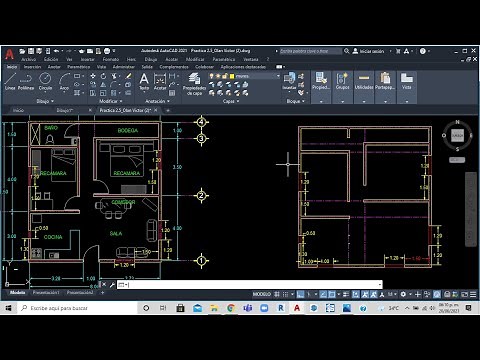This screenshot has width=480, height=360.
Task: Click the keyword search box in title bar
Action: tap(311, 51)
